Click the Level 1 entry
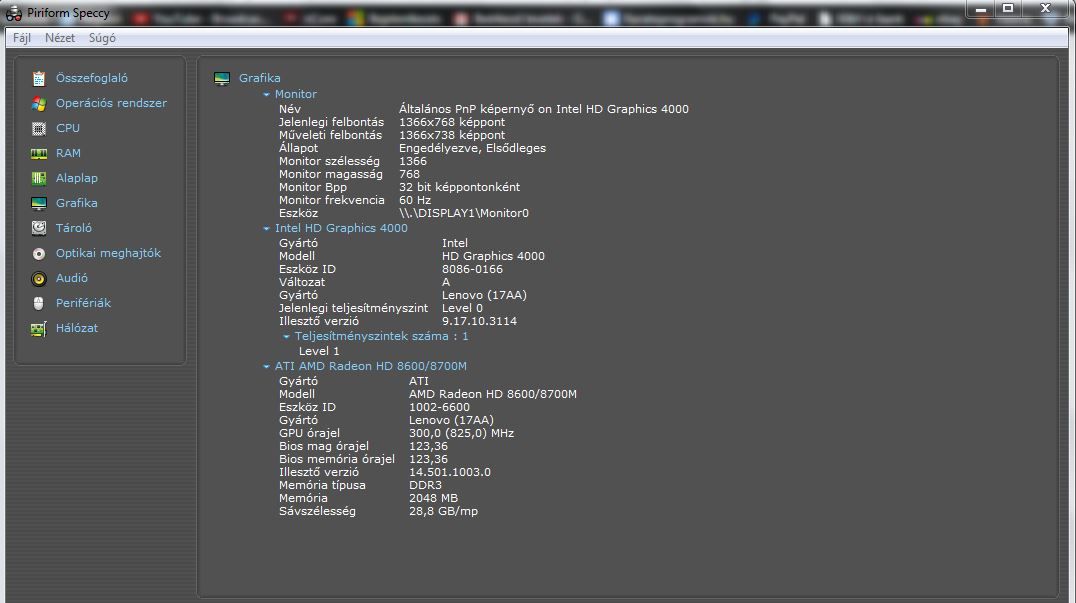Image resolution: width=1076 pixels, height=603 pixels. pyautogui.click(x=319, y=351)
